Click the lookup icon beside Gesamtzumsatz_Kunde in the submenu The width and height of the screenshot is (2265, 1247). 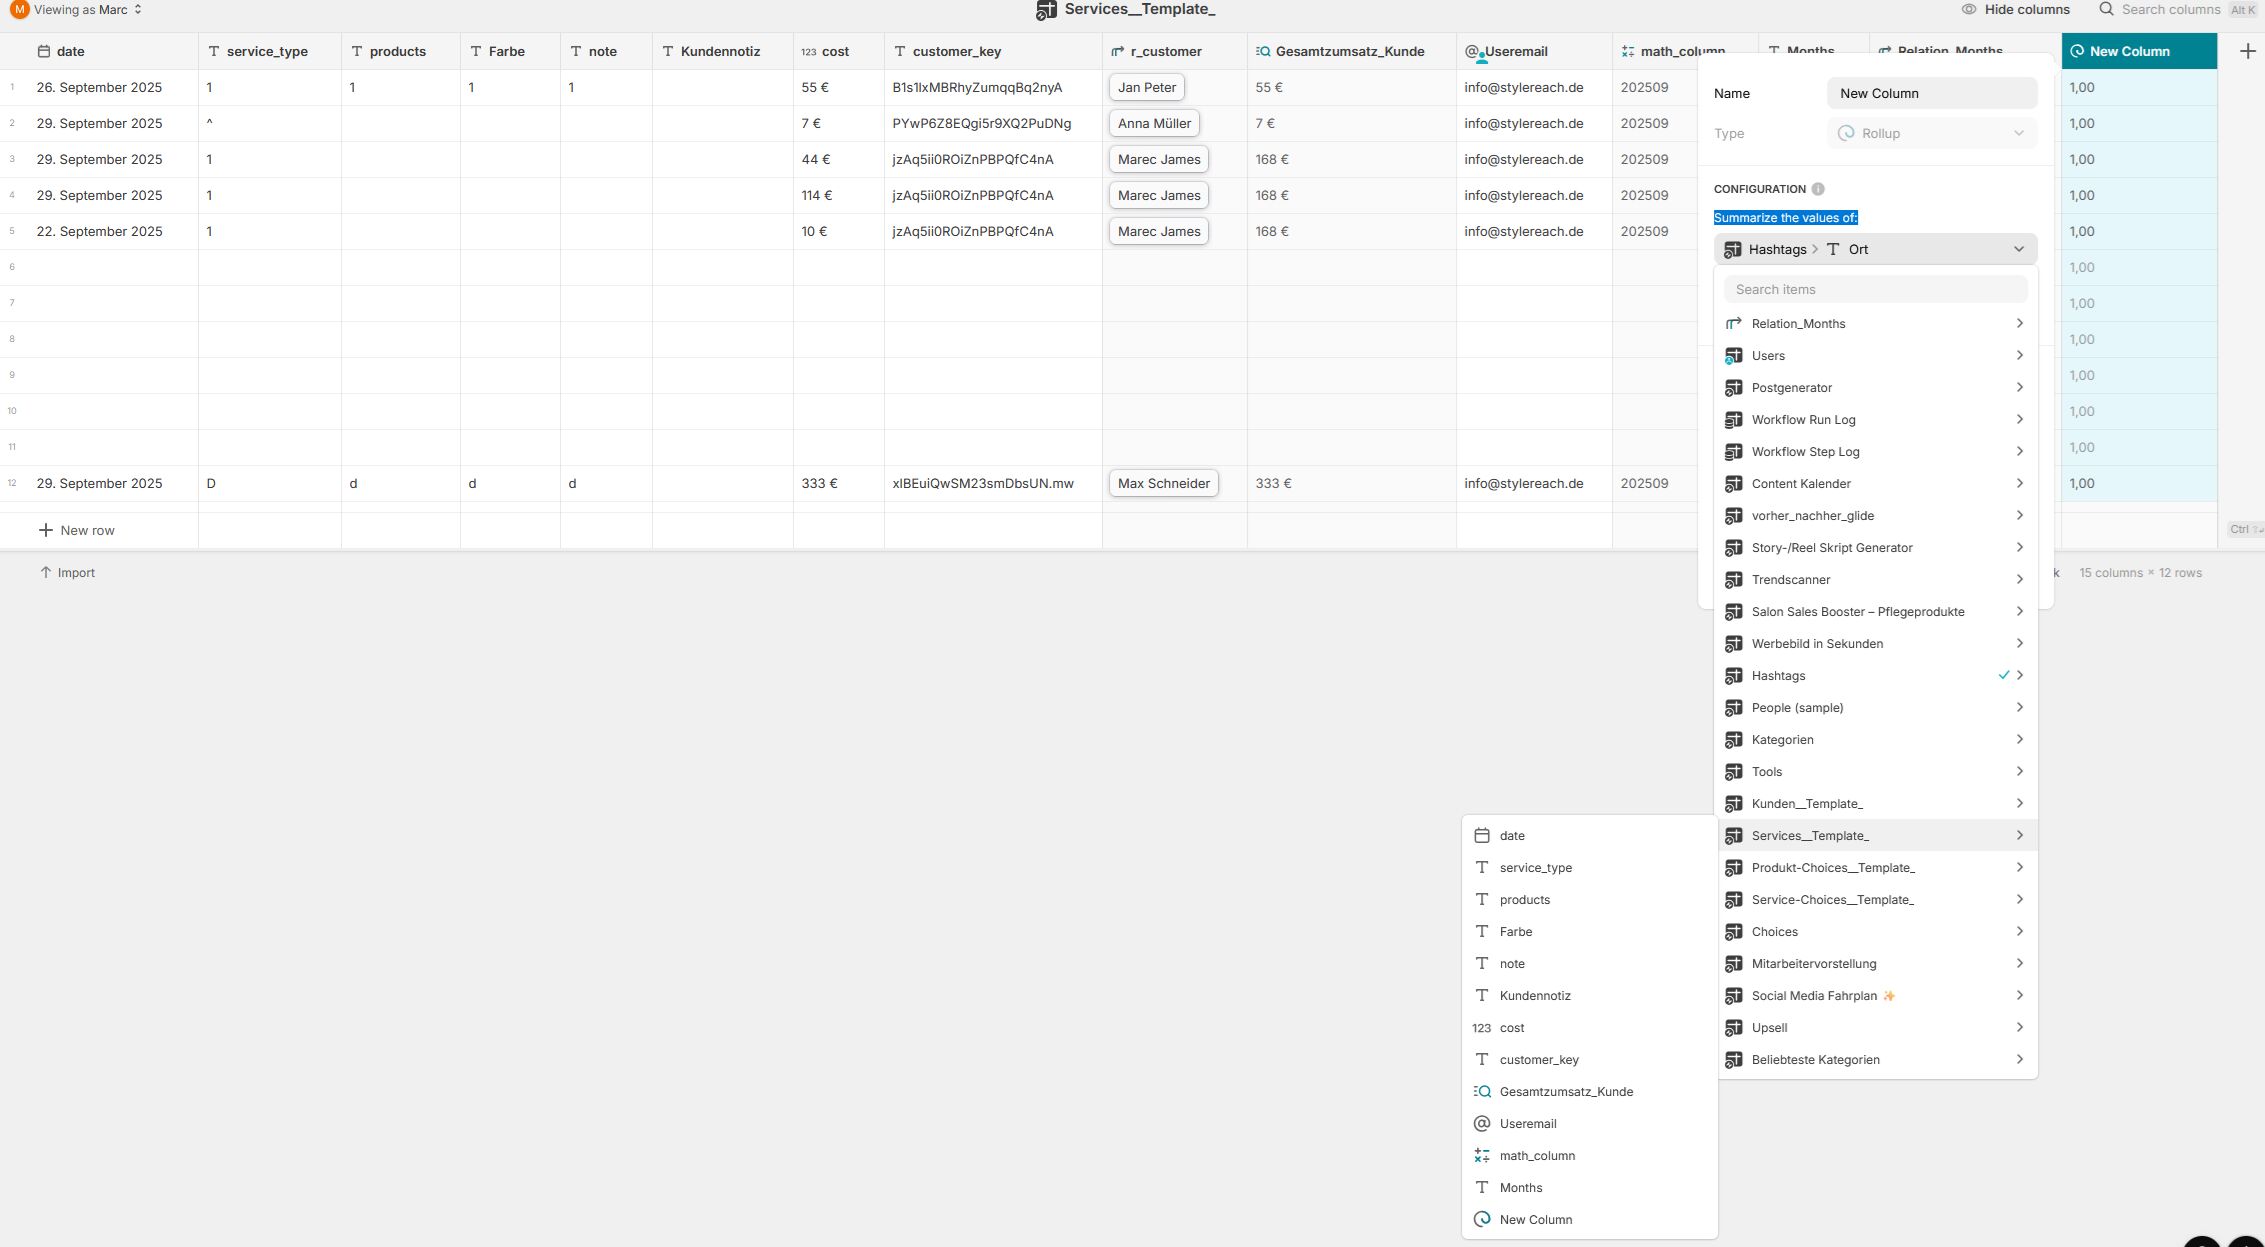[x=1482, y=1091]
